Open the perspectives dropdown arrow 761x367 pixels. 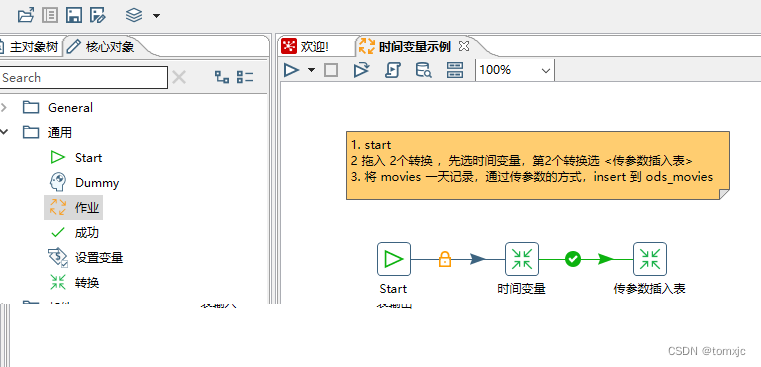coord(156,16)
